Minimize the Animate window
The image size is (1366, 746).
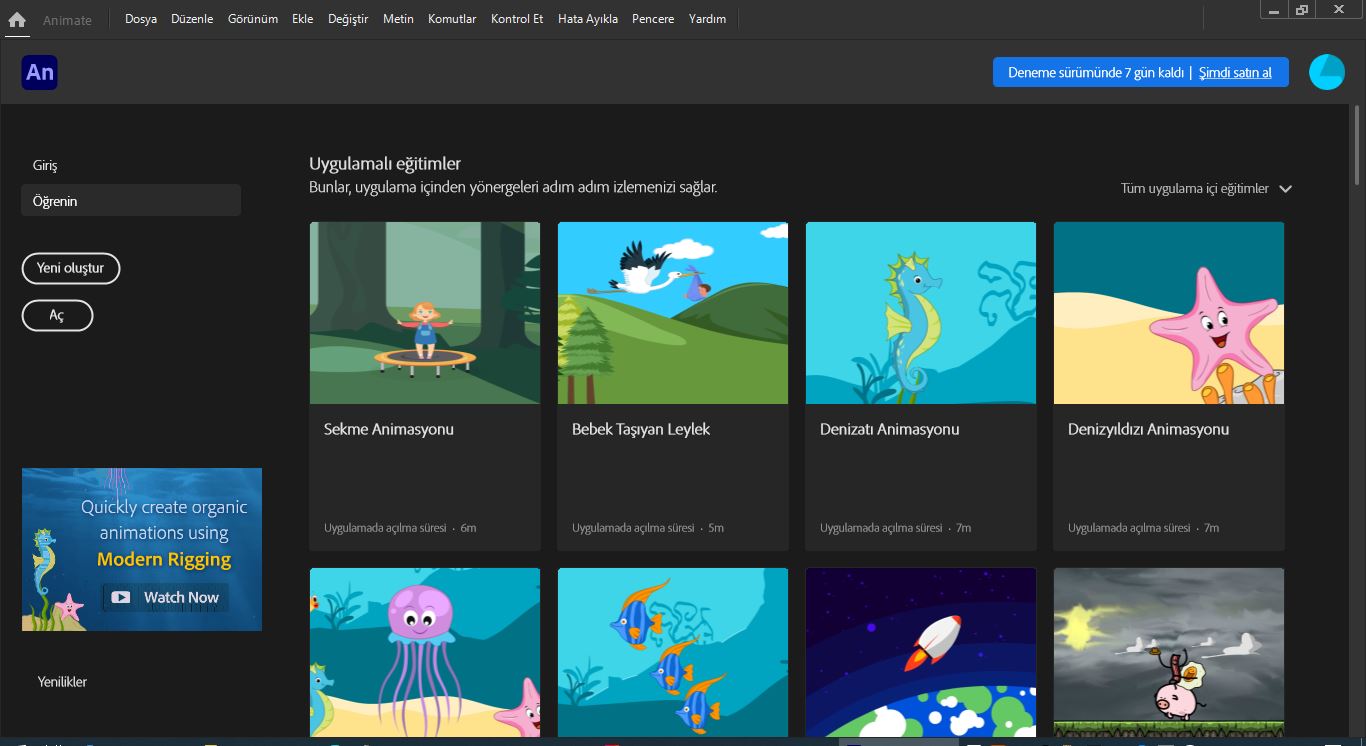click(x=1274, y=10)
